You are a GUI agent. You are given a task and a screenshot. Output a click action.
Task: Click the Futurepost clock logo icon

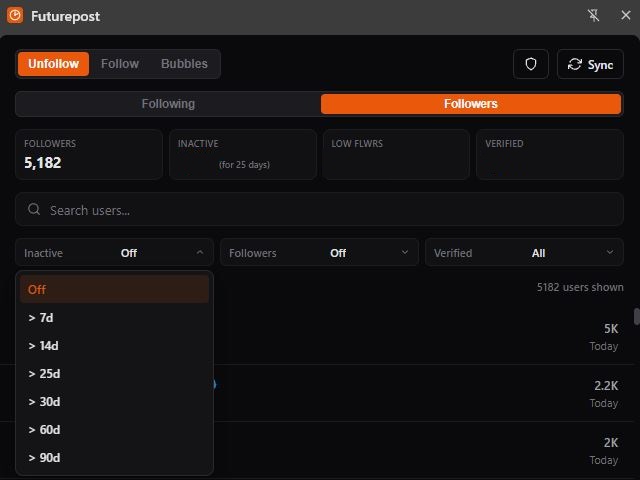coord(15,16)
